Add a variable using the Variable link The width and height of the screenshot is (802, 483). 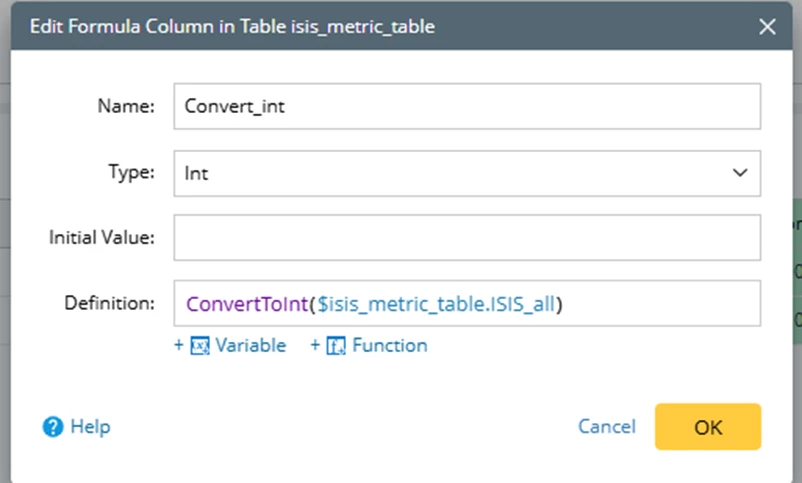pos(250,346)
